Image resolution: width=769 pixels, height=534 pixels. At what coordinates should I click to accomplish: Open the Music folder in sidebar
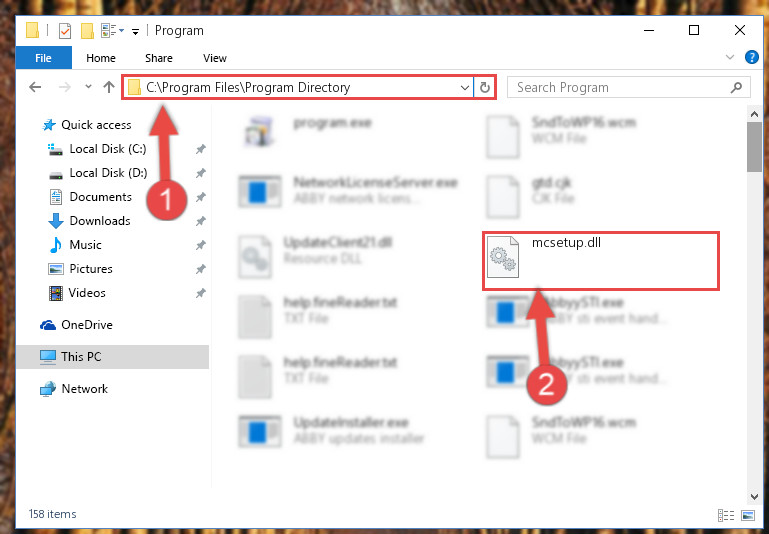(75, 245)
